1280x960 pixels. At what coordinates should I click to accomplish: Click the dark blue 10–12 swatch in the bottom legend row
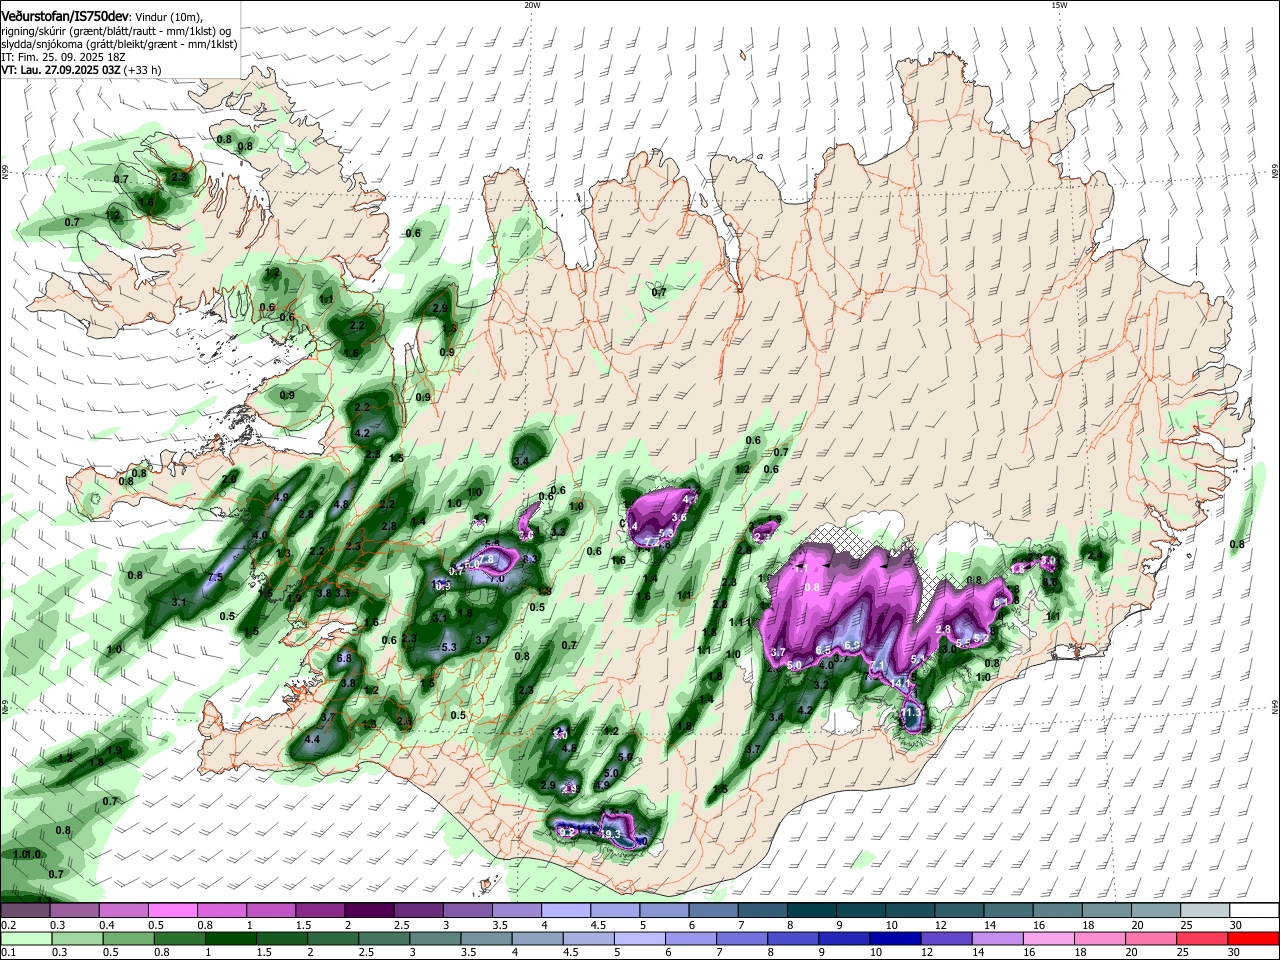894,938
